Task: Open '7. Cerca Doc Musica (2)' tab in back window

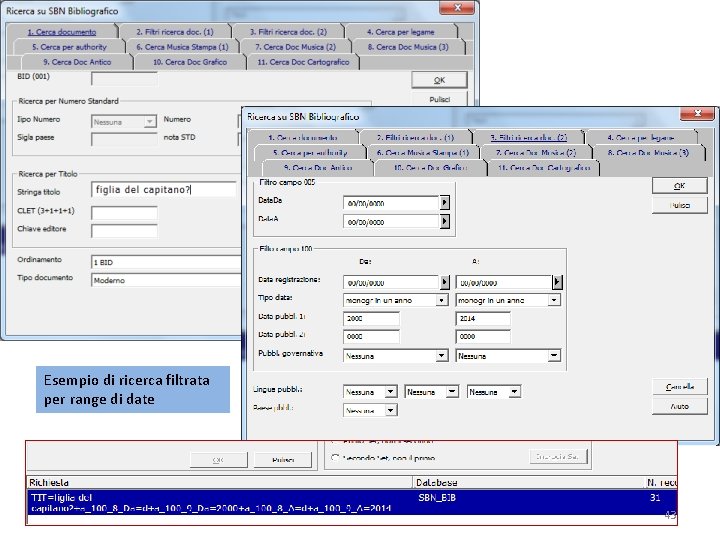Action: pos(295,47)
